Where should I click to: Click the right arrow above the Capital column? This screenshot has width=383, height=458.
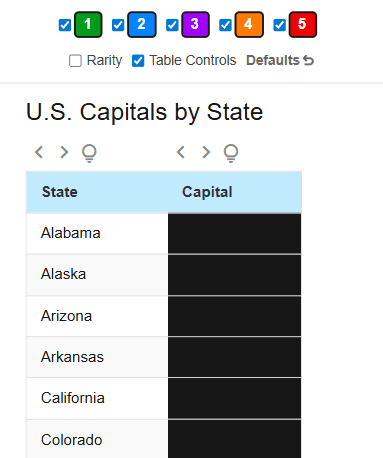[206, 152]
